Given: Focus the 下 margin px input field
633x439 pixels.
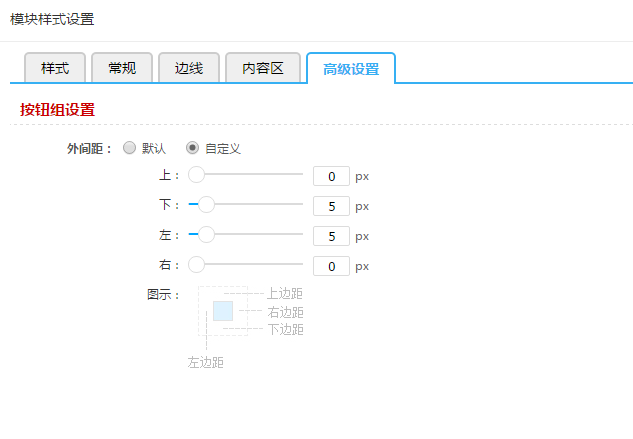Looking at the screenshot, I should pos(331,206).
